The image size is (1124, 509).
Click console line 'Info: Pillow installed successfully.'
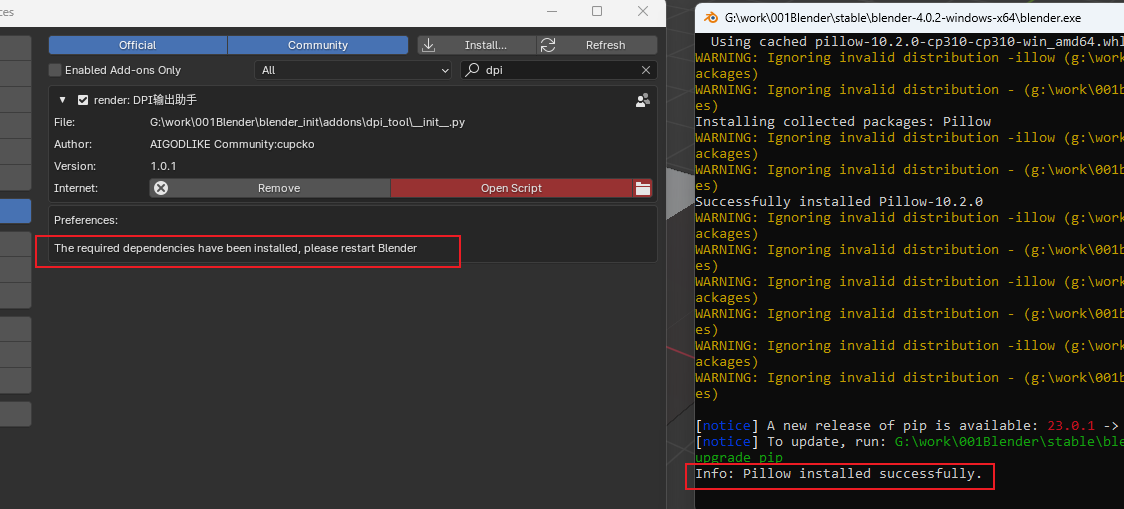pos(839,474)
